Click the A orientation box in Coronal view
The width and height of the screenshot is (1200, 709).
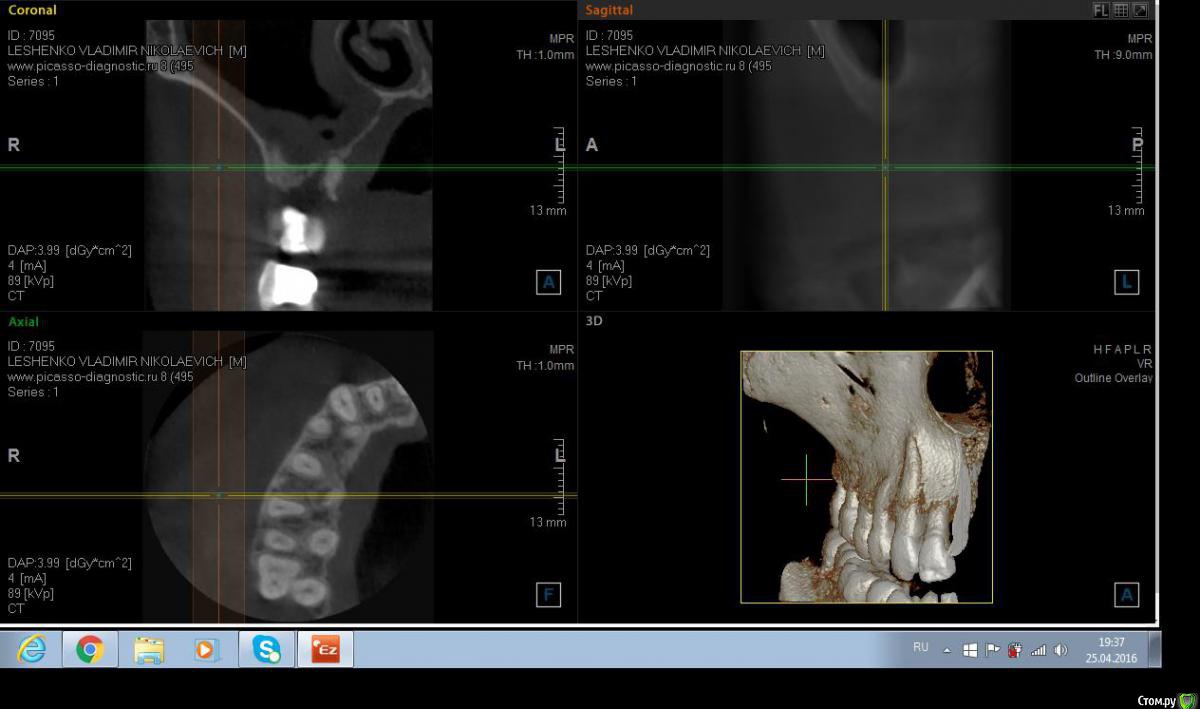[548, 283]
